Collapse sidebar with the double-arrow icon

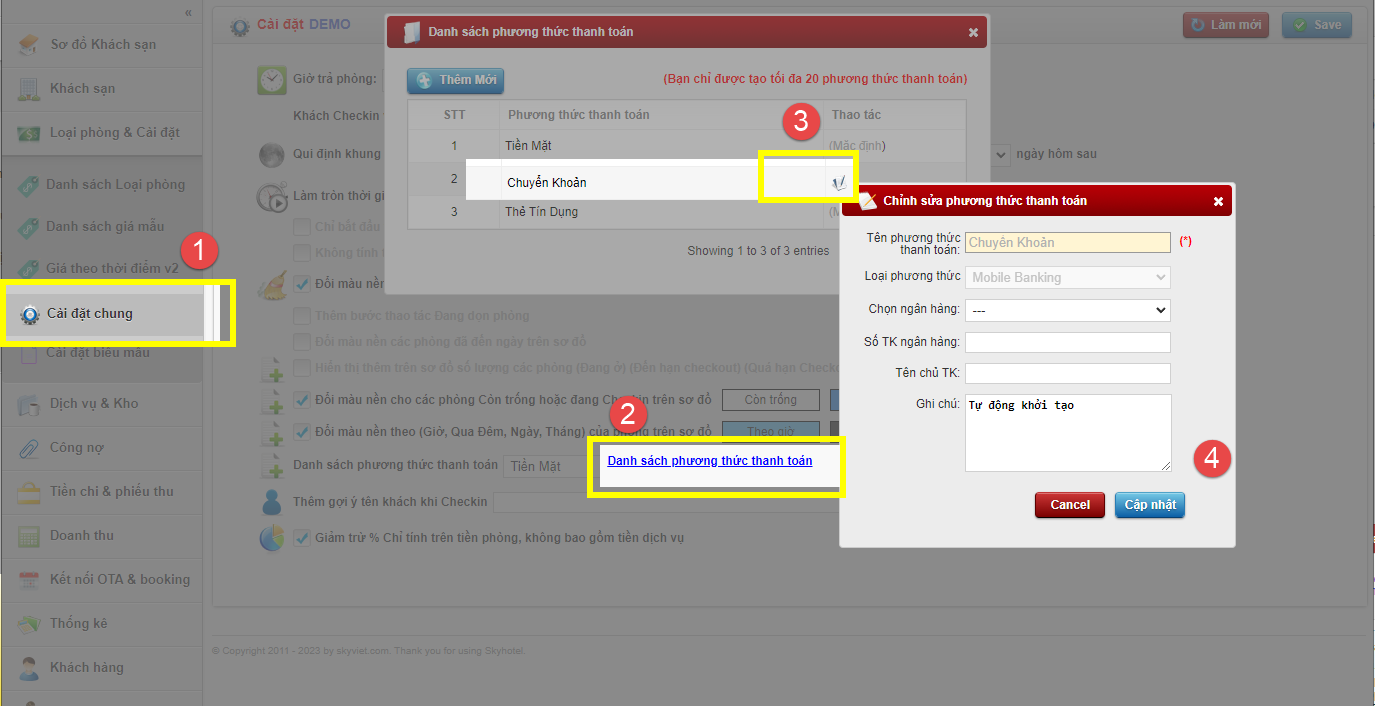(x=188, y=12)
